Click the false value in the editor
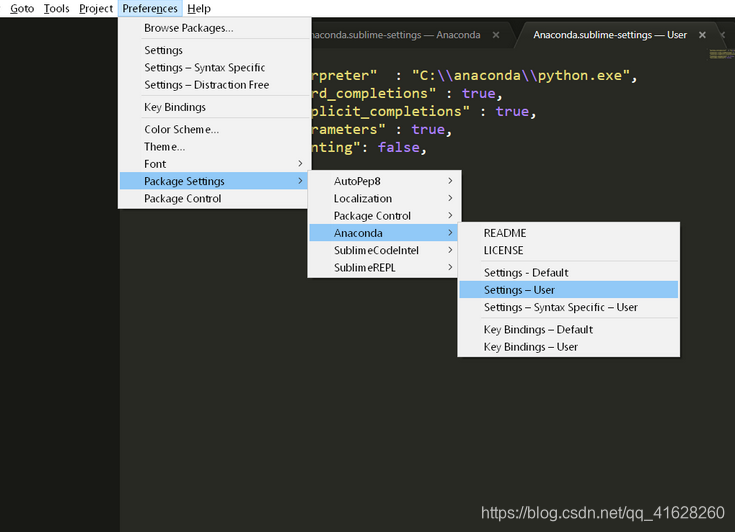The image size is (735, 532). pyautogui.click(x=398, y=148)
